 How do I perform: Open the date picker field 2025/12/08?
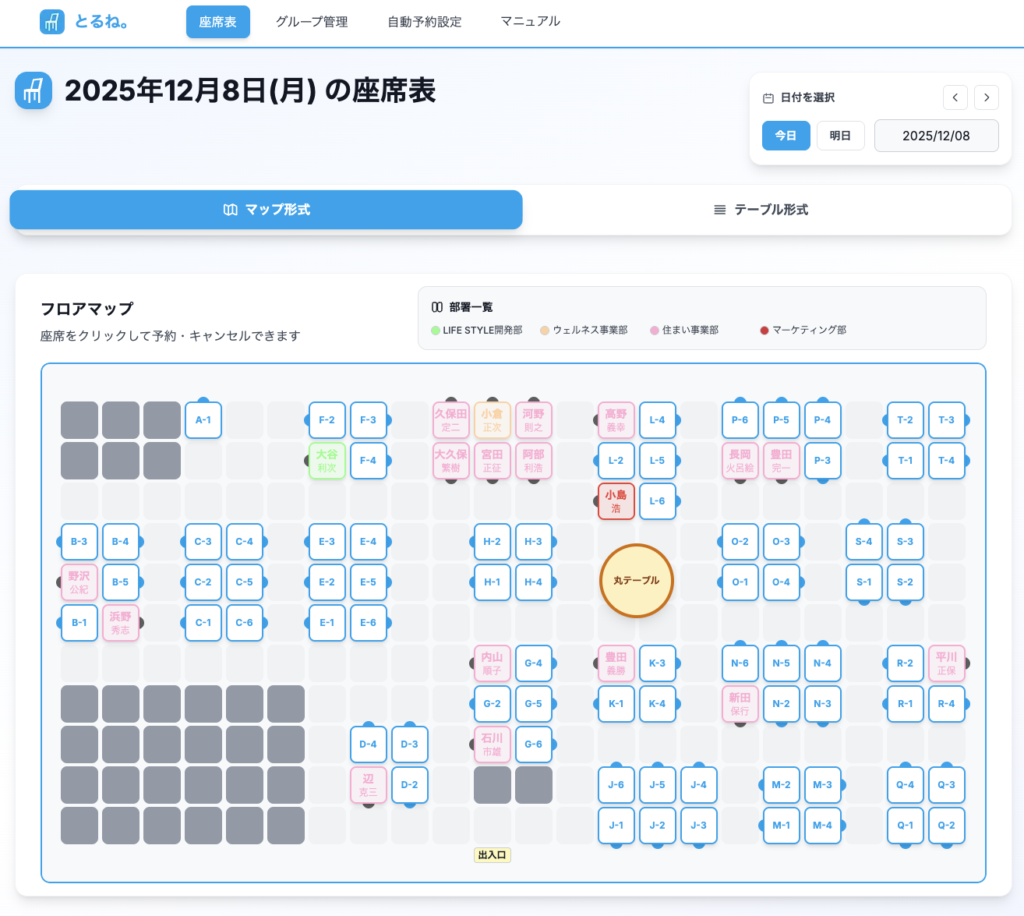point(936,136)
